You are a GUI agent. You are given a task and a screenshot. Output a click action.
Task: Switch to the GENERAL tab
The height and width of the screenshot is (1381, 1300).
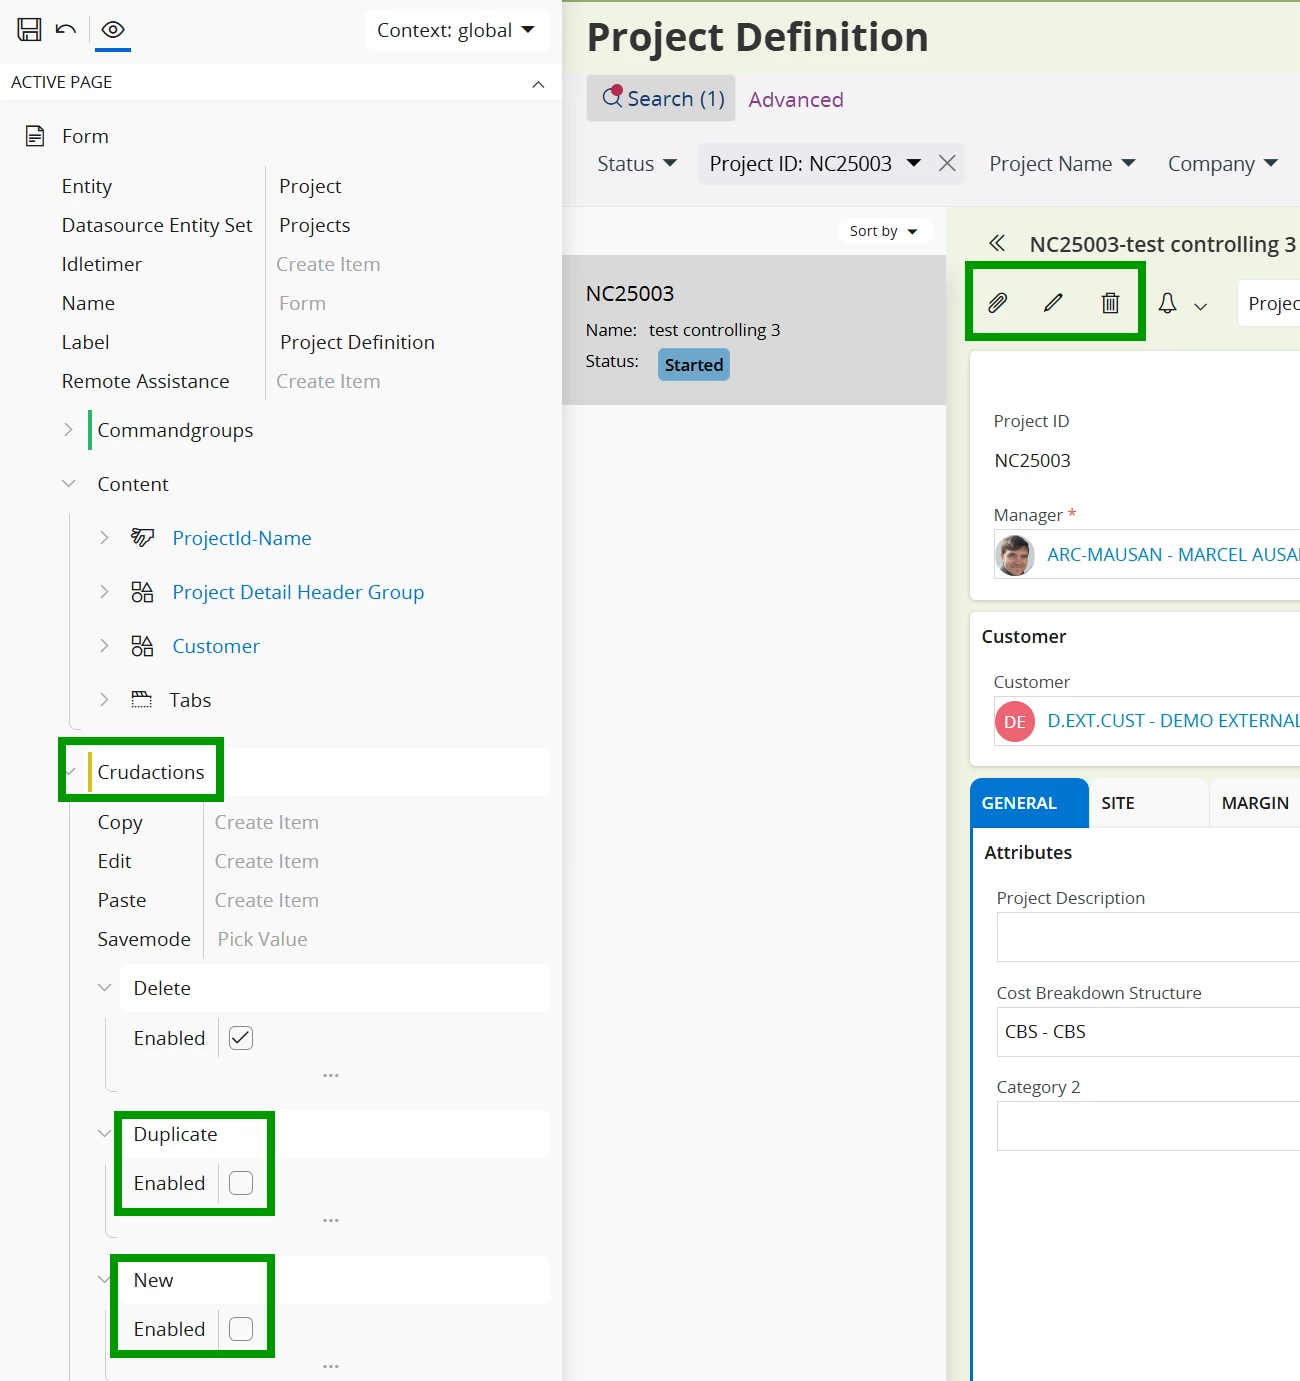coord(1029,803)
